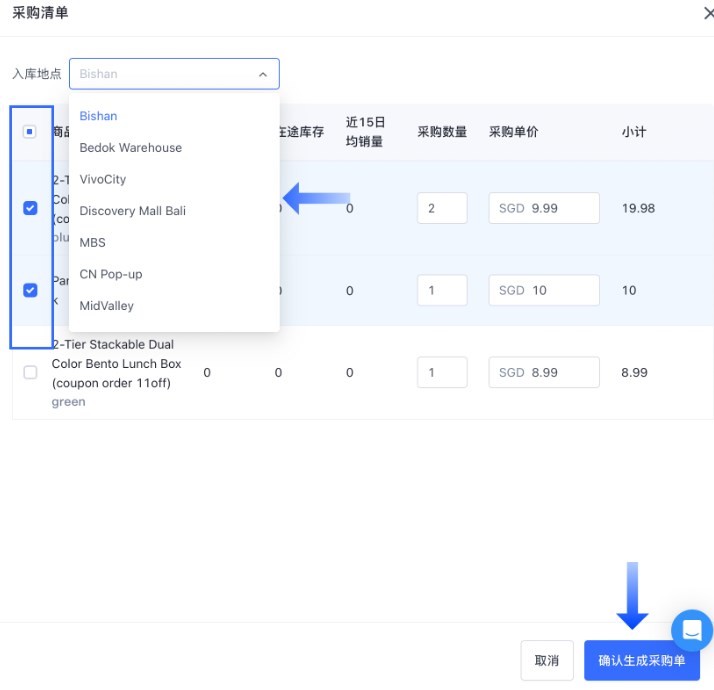Check the green Bento Lunch Box checkbox
The image size is (714, 690).
pos(30,372)
